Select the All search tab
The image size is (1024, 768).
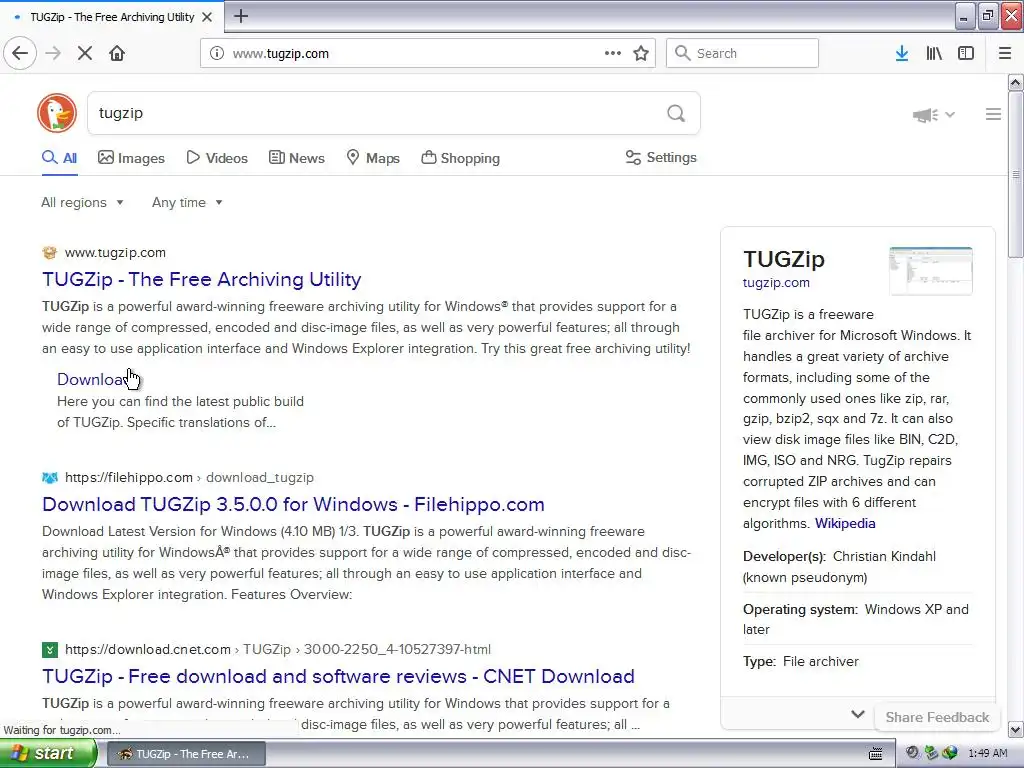click(59, 158)
